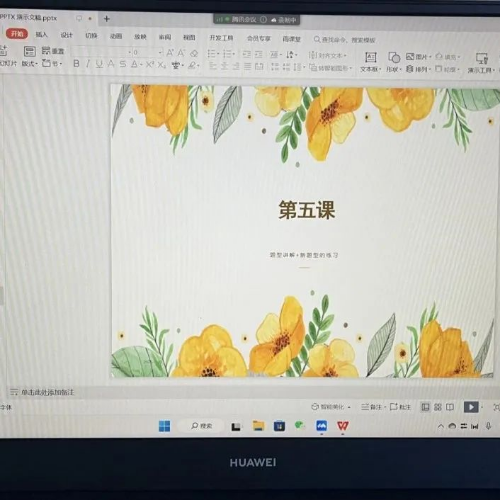Open the 智能美化 dropdown arrow
The width and height of the screenshot is (500, 500).
coord(349,407)
